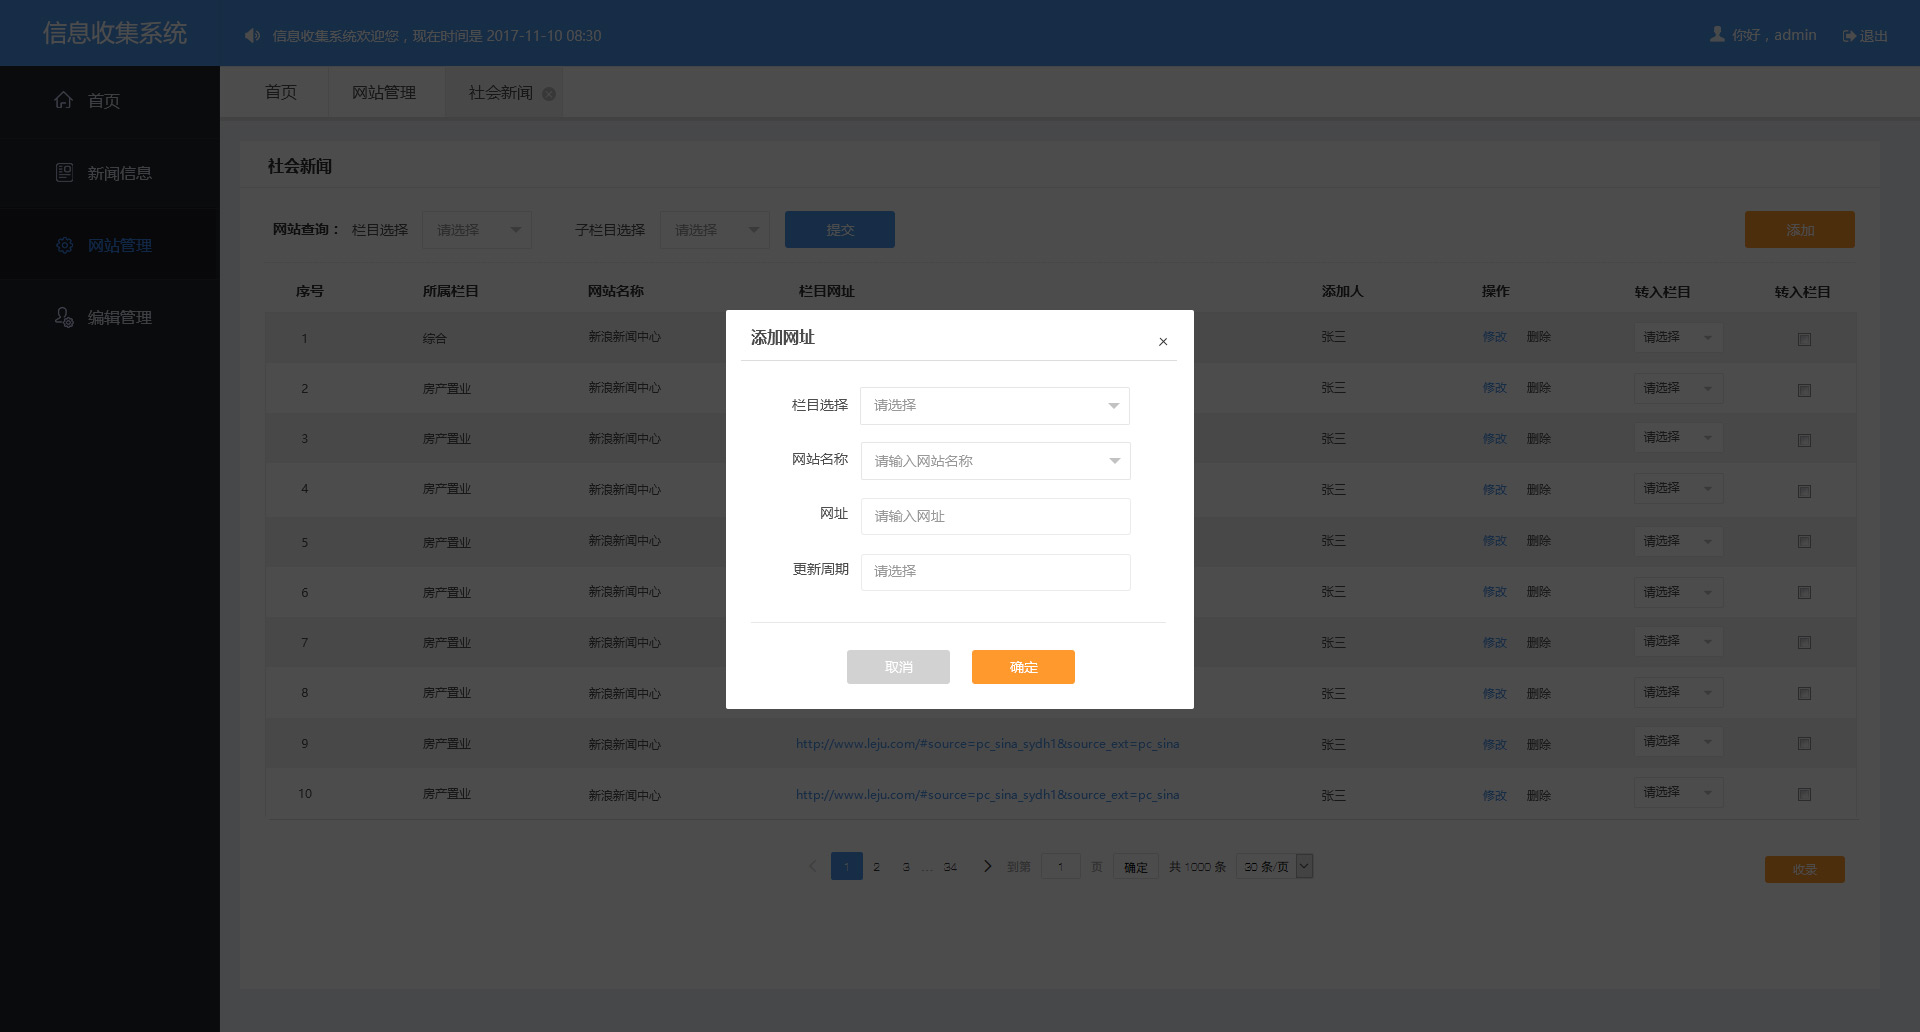Switch to the 首页 tab

tap(281, 93)
